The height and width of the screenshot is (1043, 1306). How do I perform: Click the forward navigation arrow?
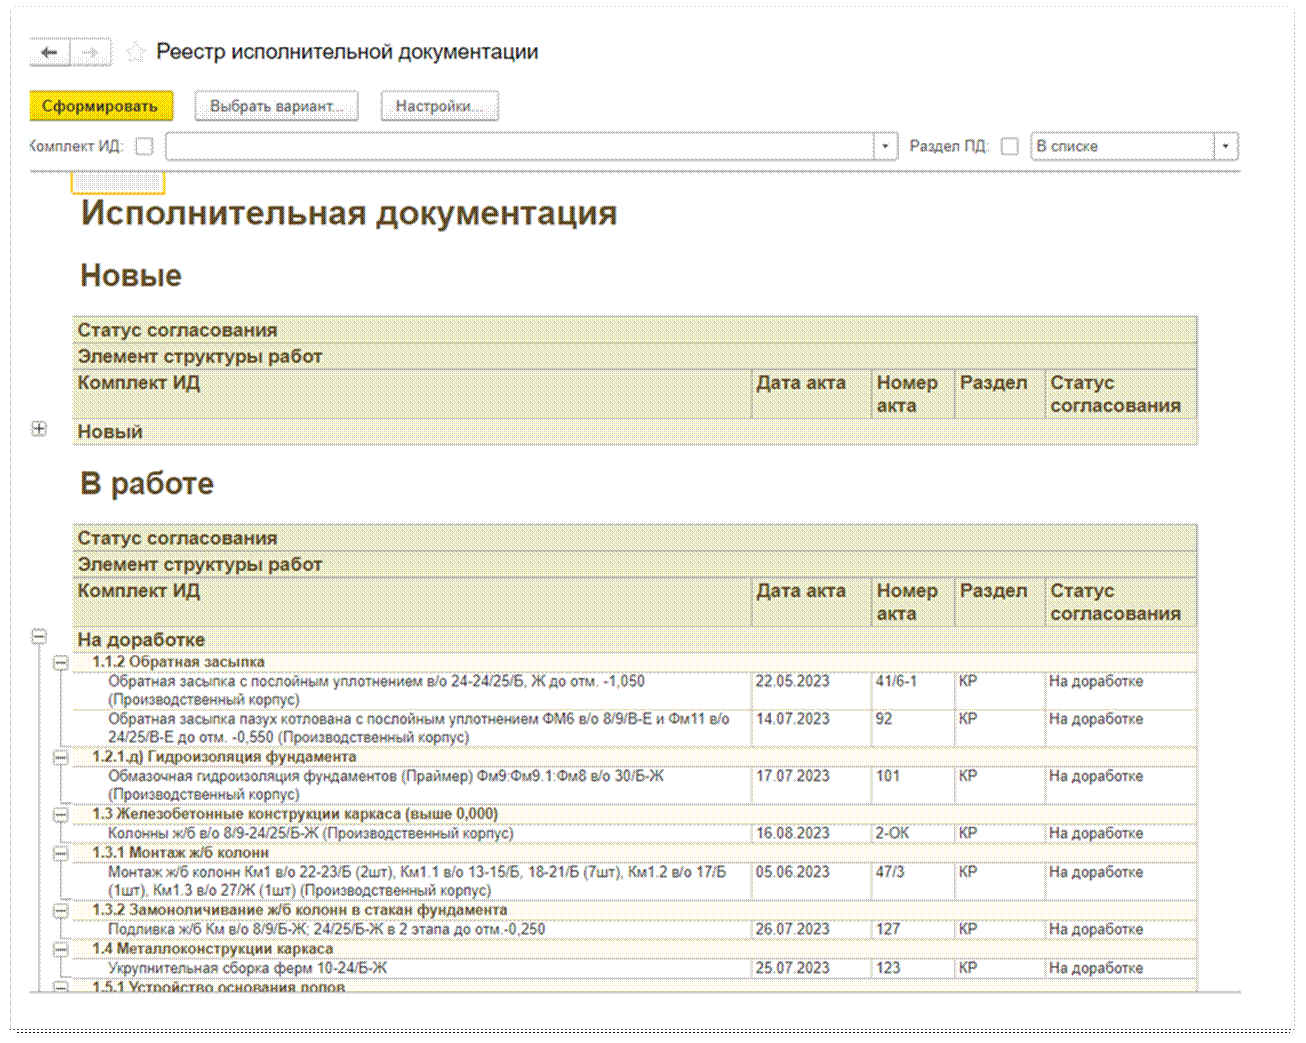point(90,53)
